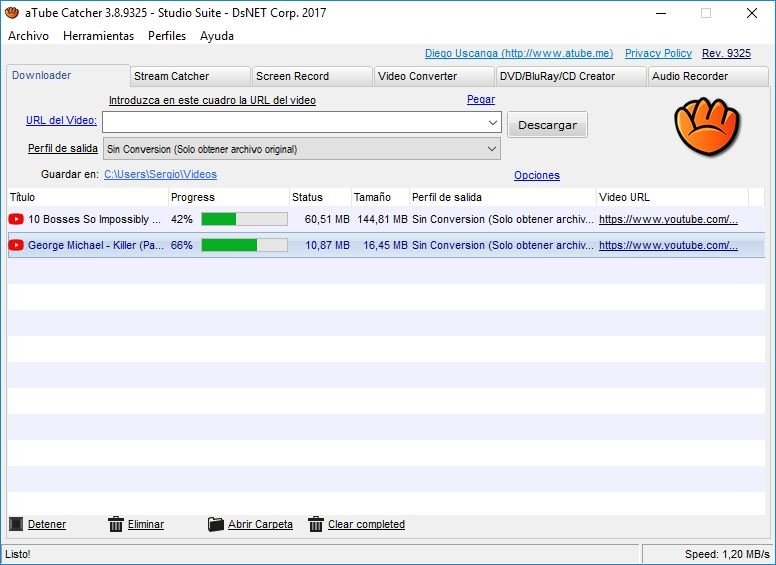Open the Audio Recorder tab
Viewport: 776px width, 565px height.
pyautogui.click(x=708, y=76)
